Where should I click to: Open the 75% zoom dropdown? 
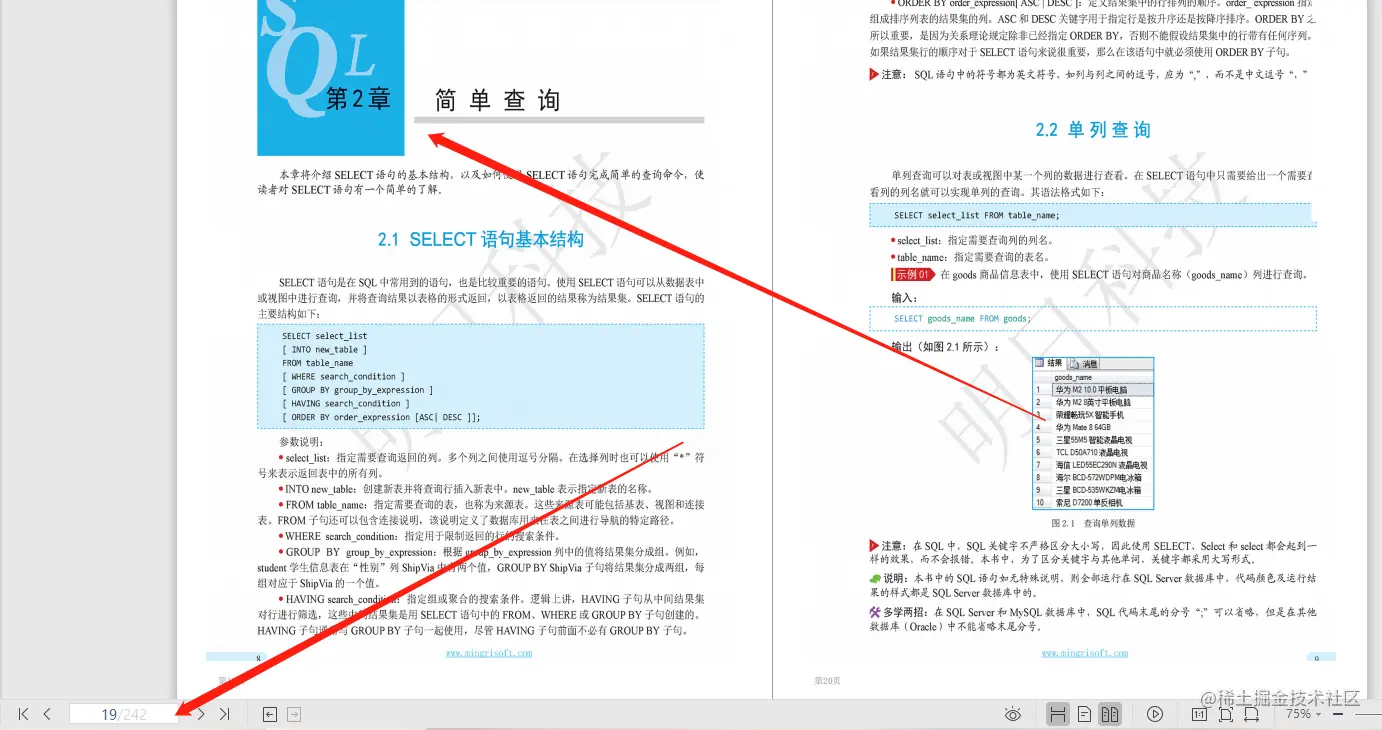coord(1306,714)
